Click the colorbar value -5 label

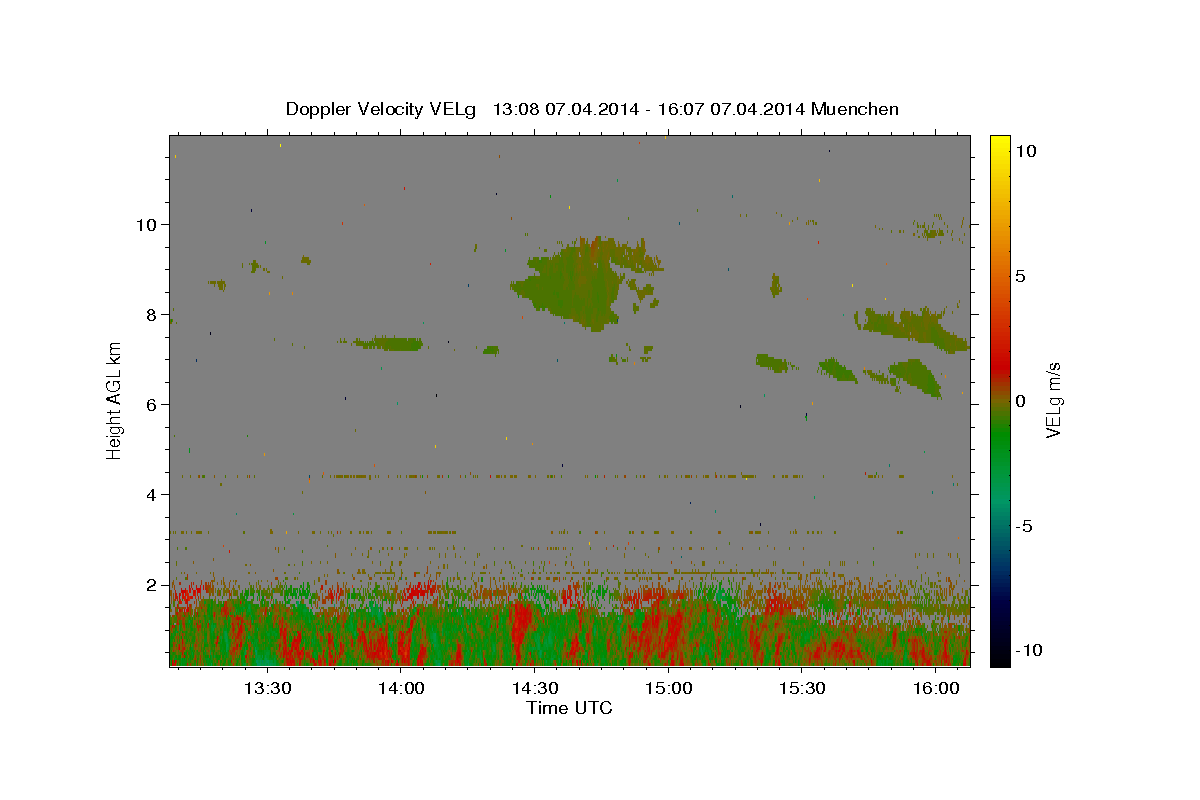1024,526
